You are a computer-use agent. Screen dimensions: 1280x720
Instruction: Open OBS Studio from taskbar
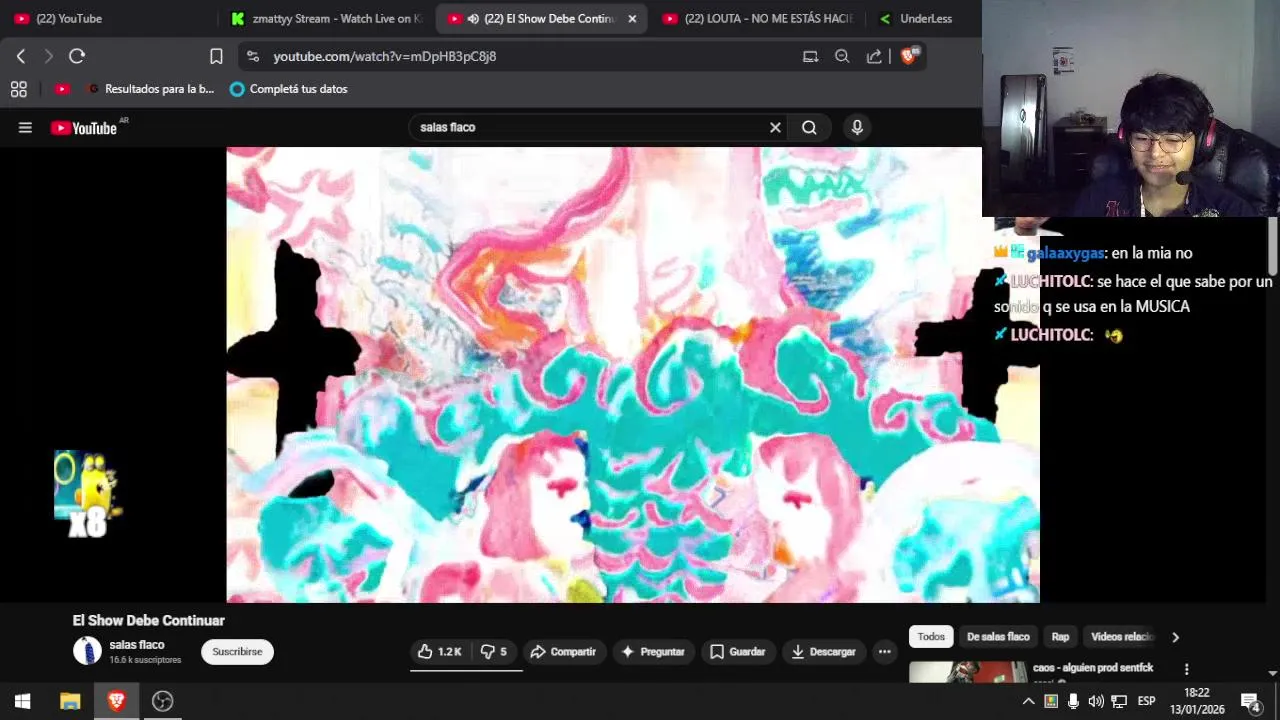point(162,701)
